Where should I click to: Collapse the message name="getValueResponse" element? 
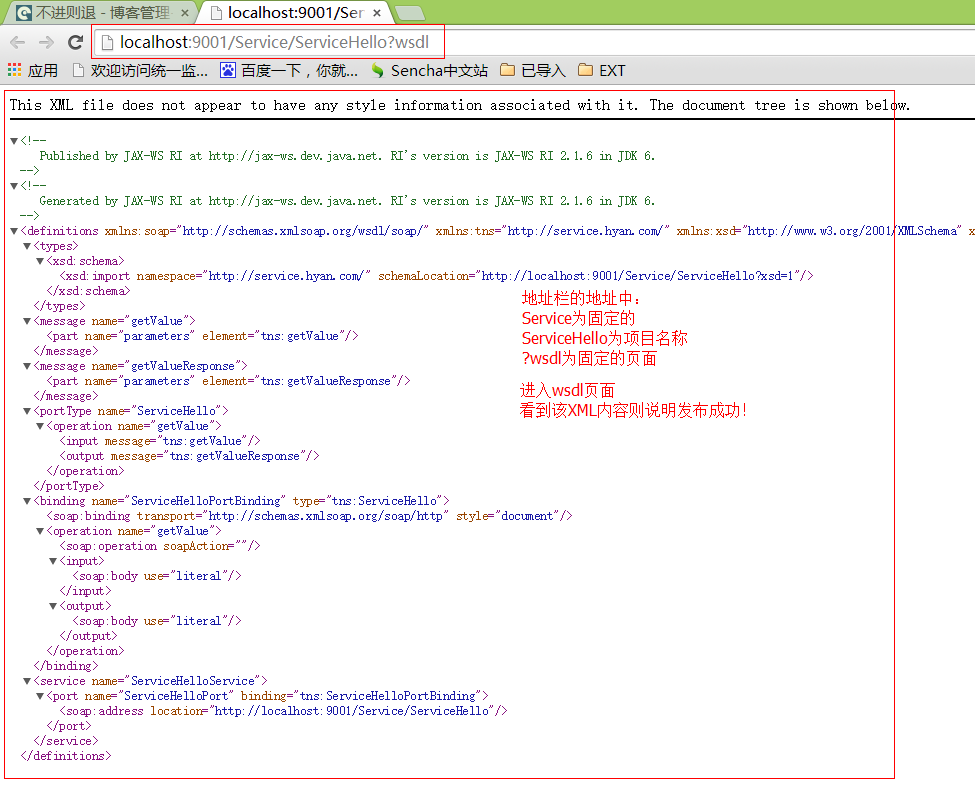pyautogui.click(x=27, y=366)
